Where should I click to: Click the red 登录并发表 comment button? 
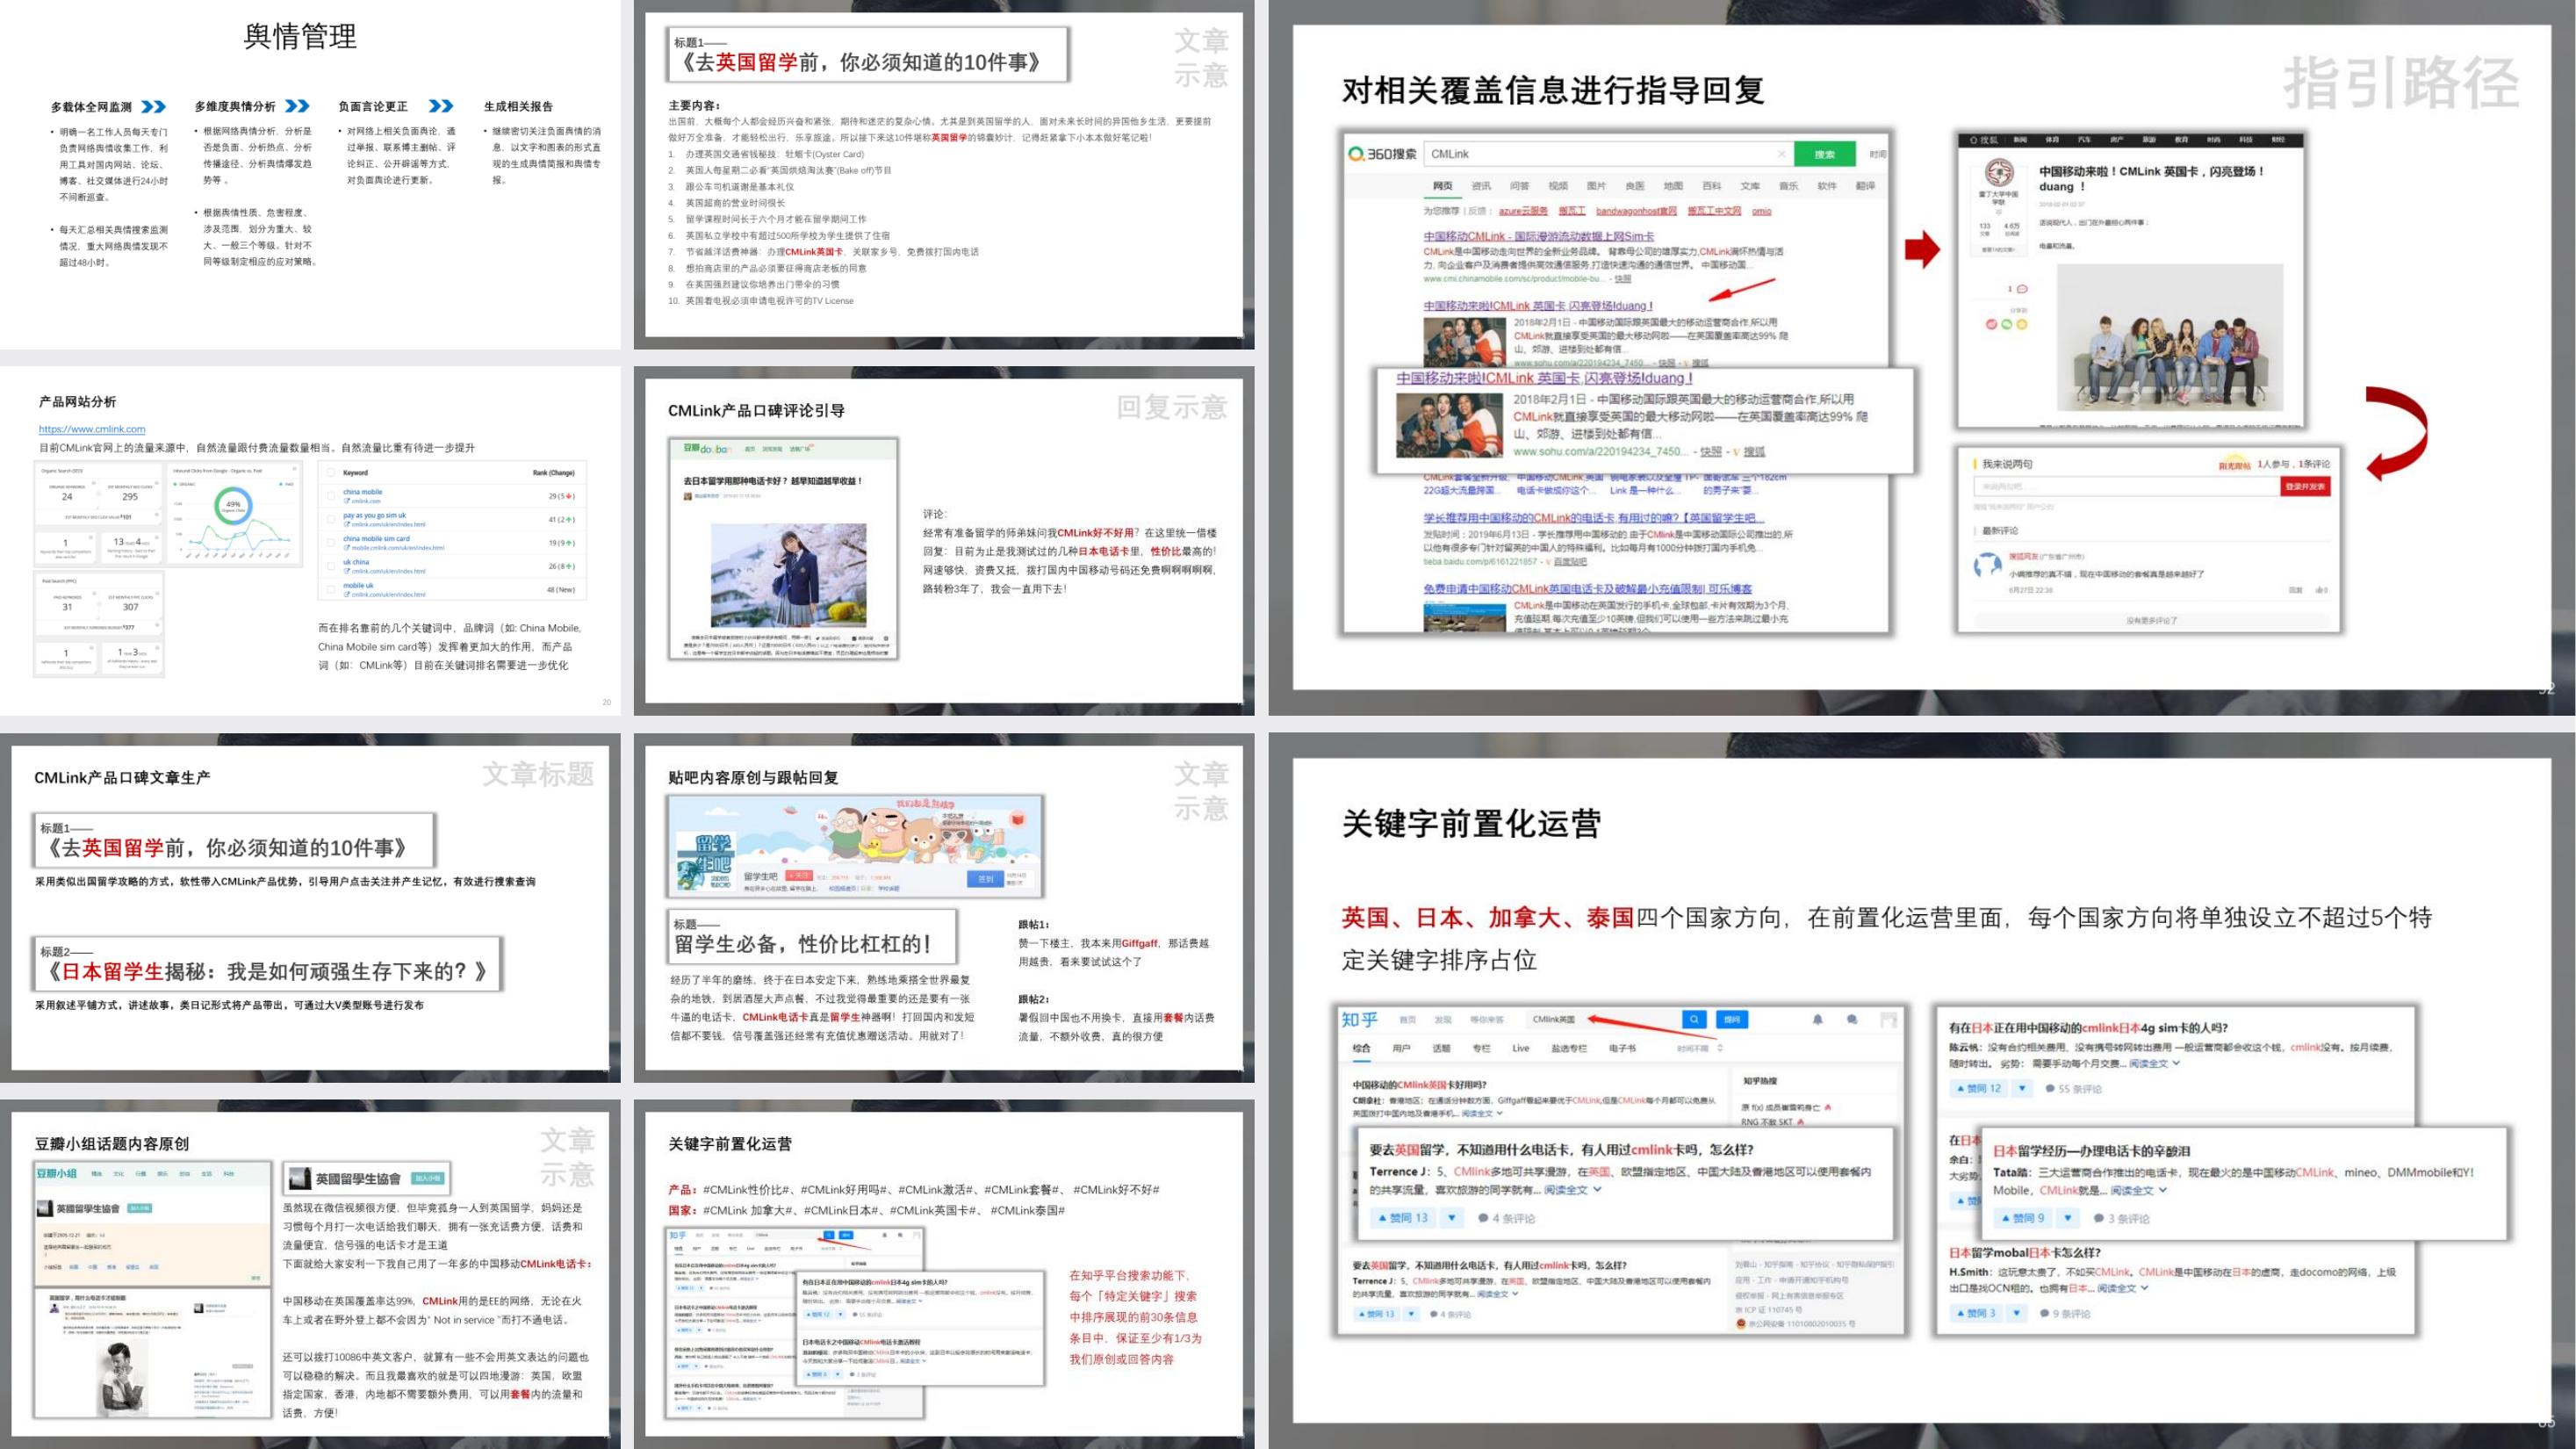click(x=2305, y=486)
